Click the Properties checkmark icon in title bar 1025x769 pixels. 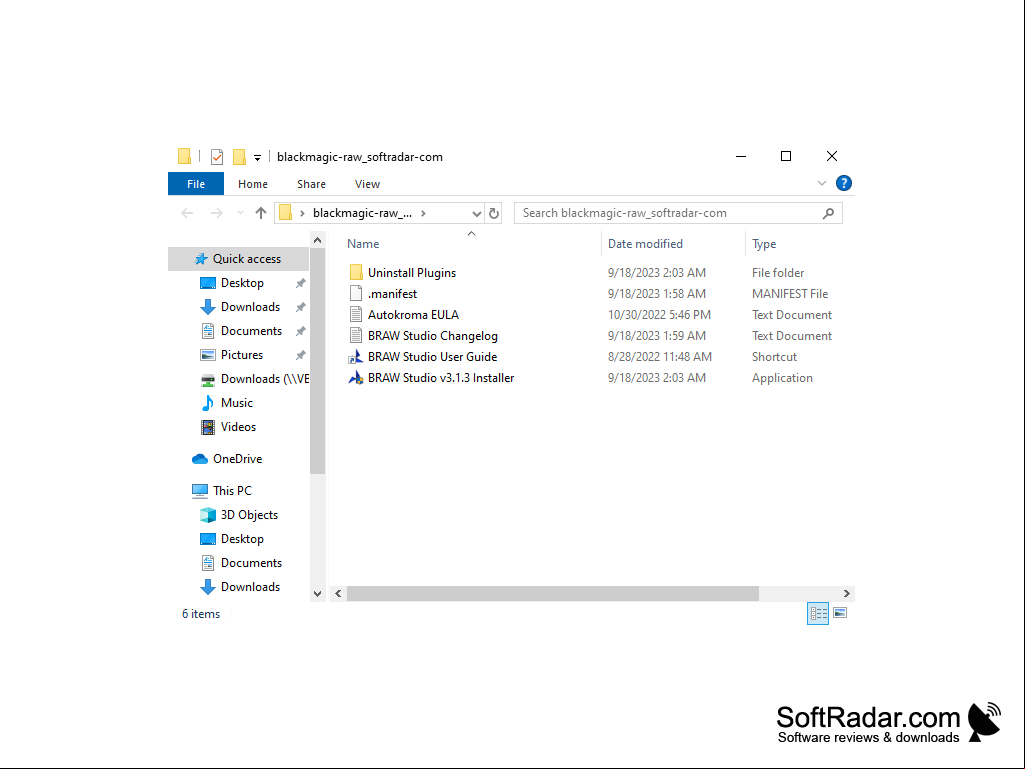click(x=217, y=157)
